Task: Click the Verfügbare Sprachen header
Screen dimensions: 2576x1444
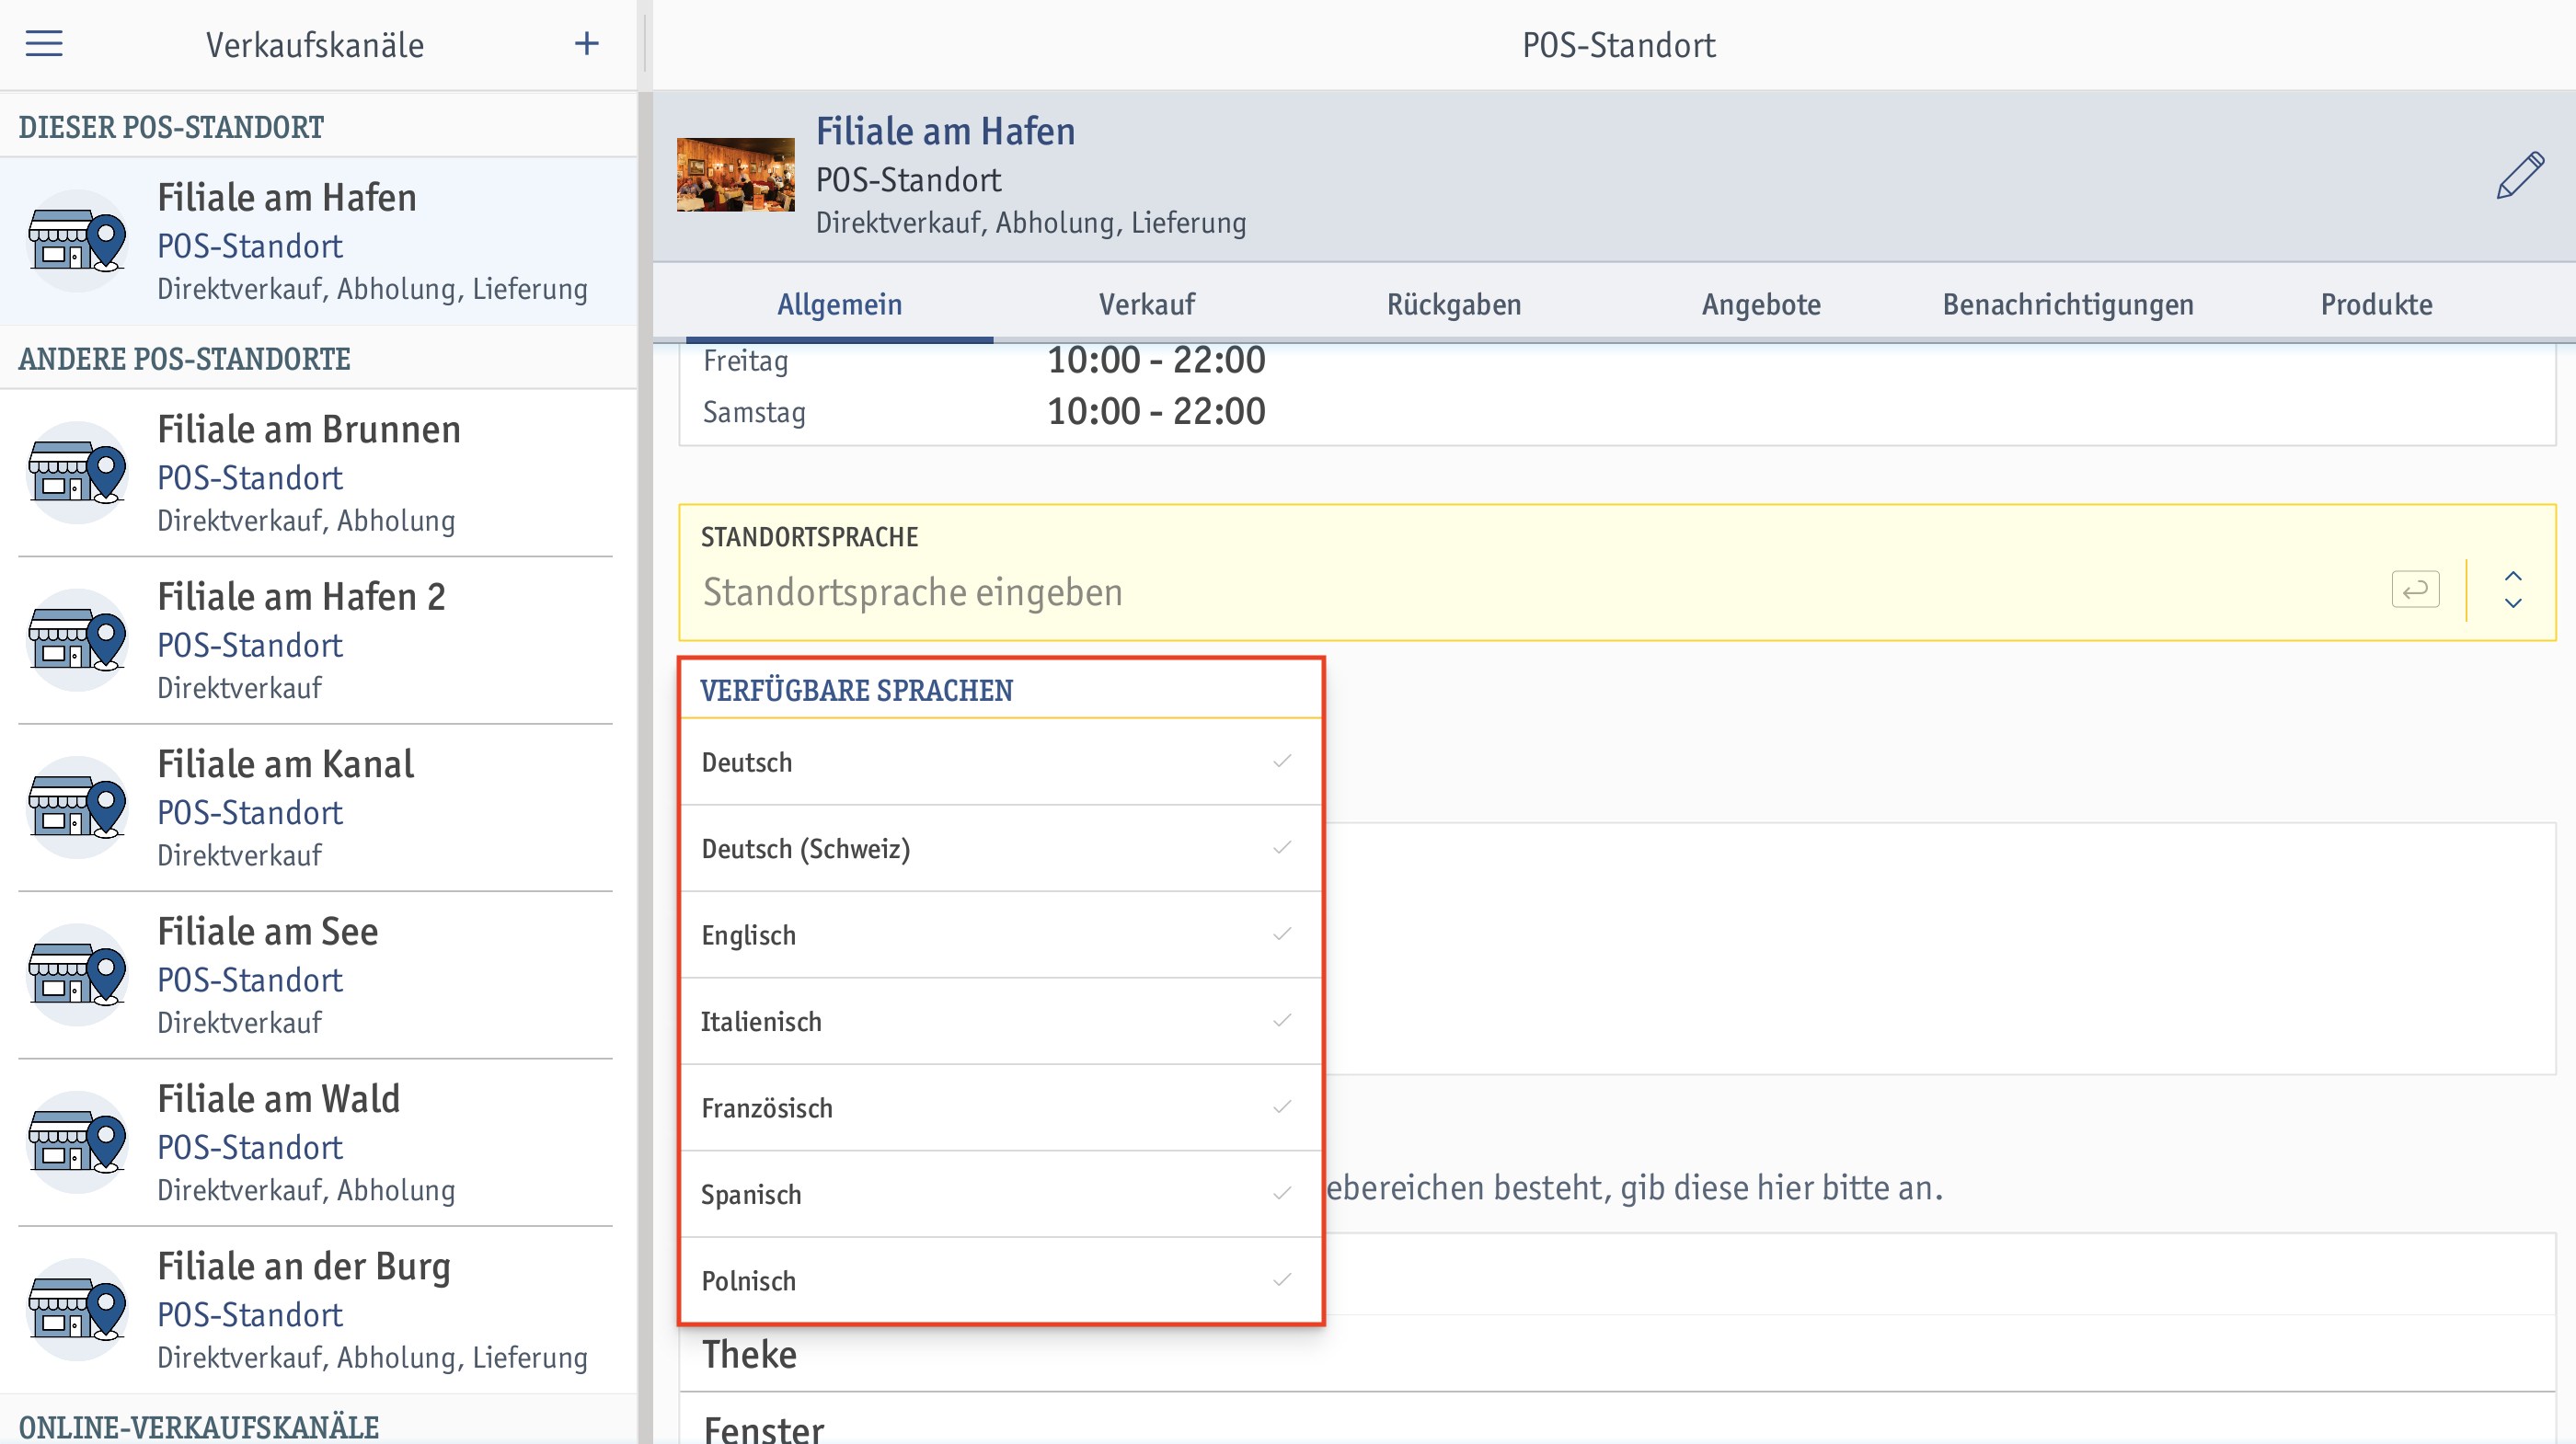Action: coord(856,690)
